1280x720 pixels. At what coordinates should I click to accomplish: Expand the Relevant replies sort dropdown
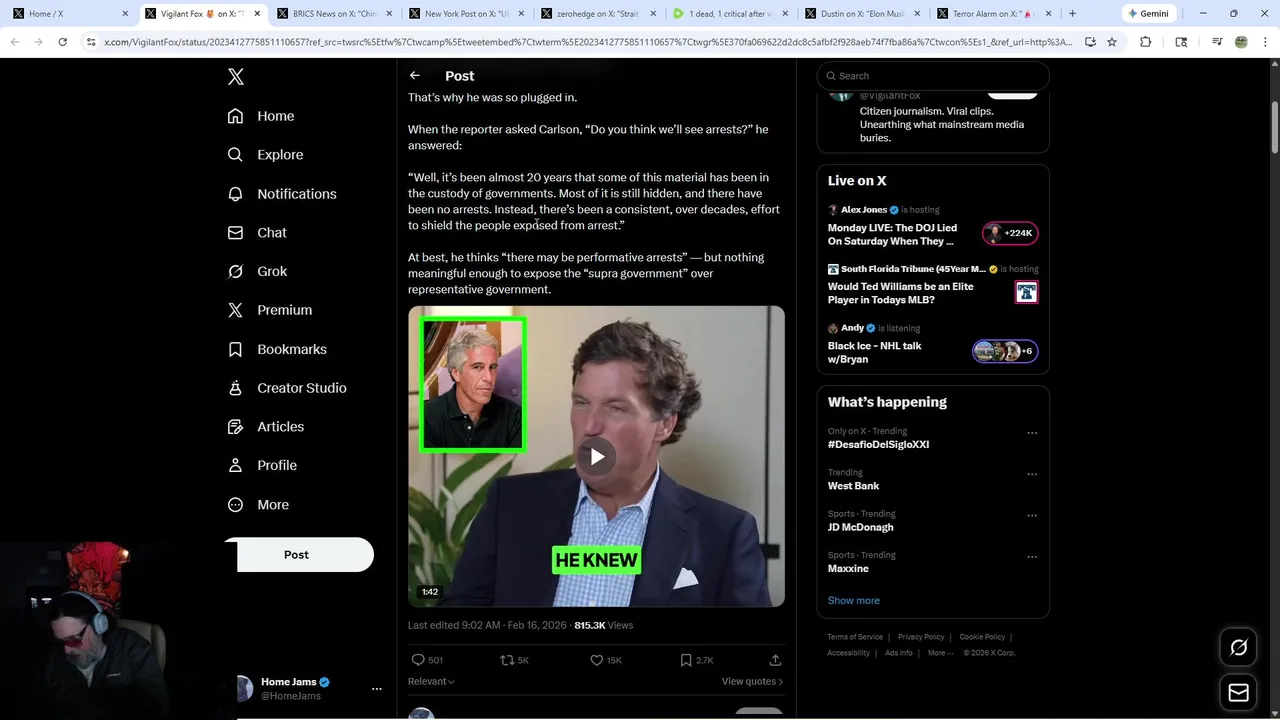(x=431, y=682)
